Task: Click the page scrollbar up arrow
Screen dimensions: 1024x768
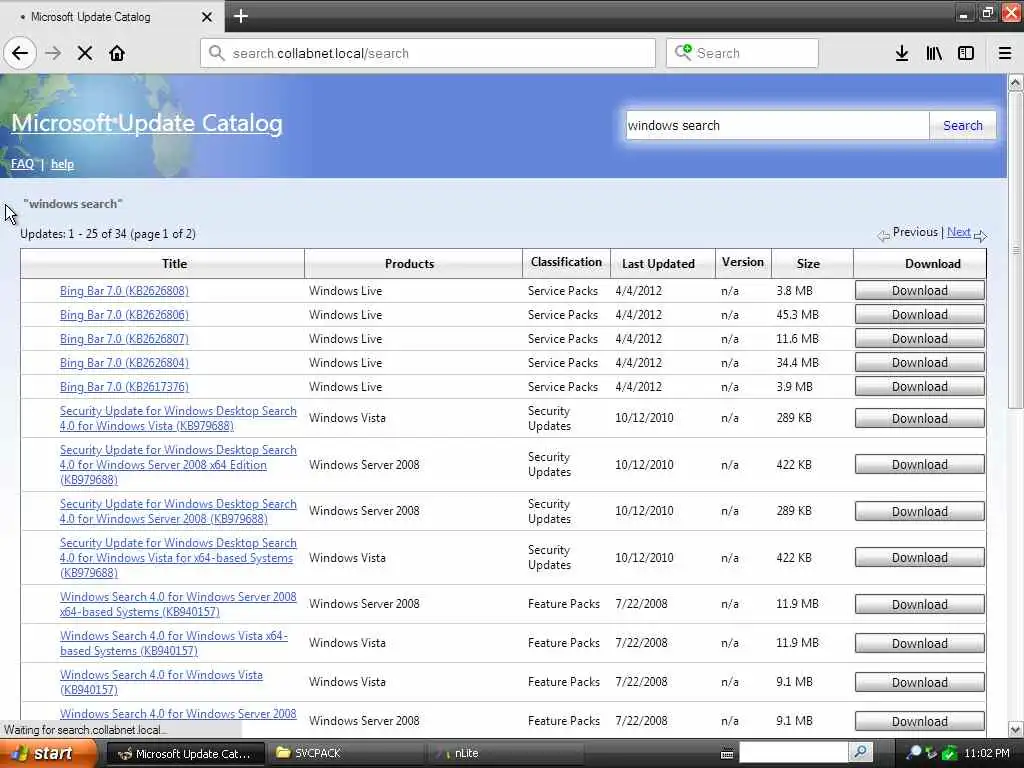Action: (x=1015, y=83)
